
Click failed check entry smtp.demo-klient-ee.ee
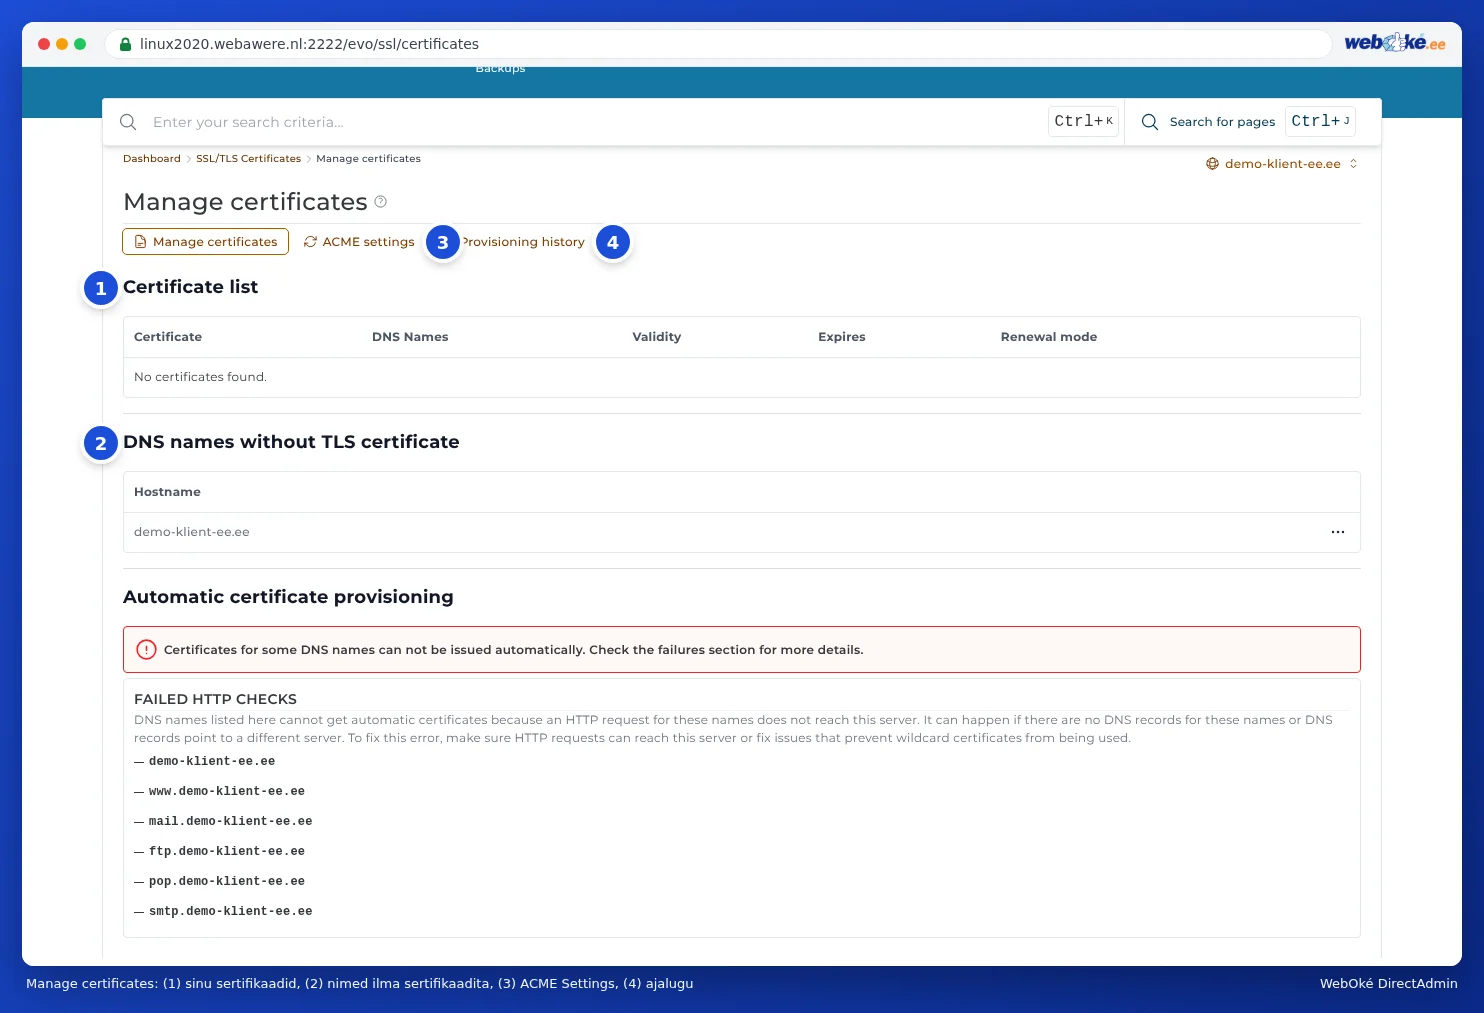tap(231, 912)
